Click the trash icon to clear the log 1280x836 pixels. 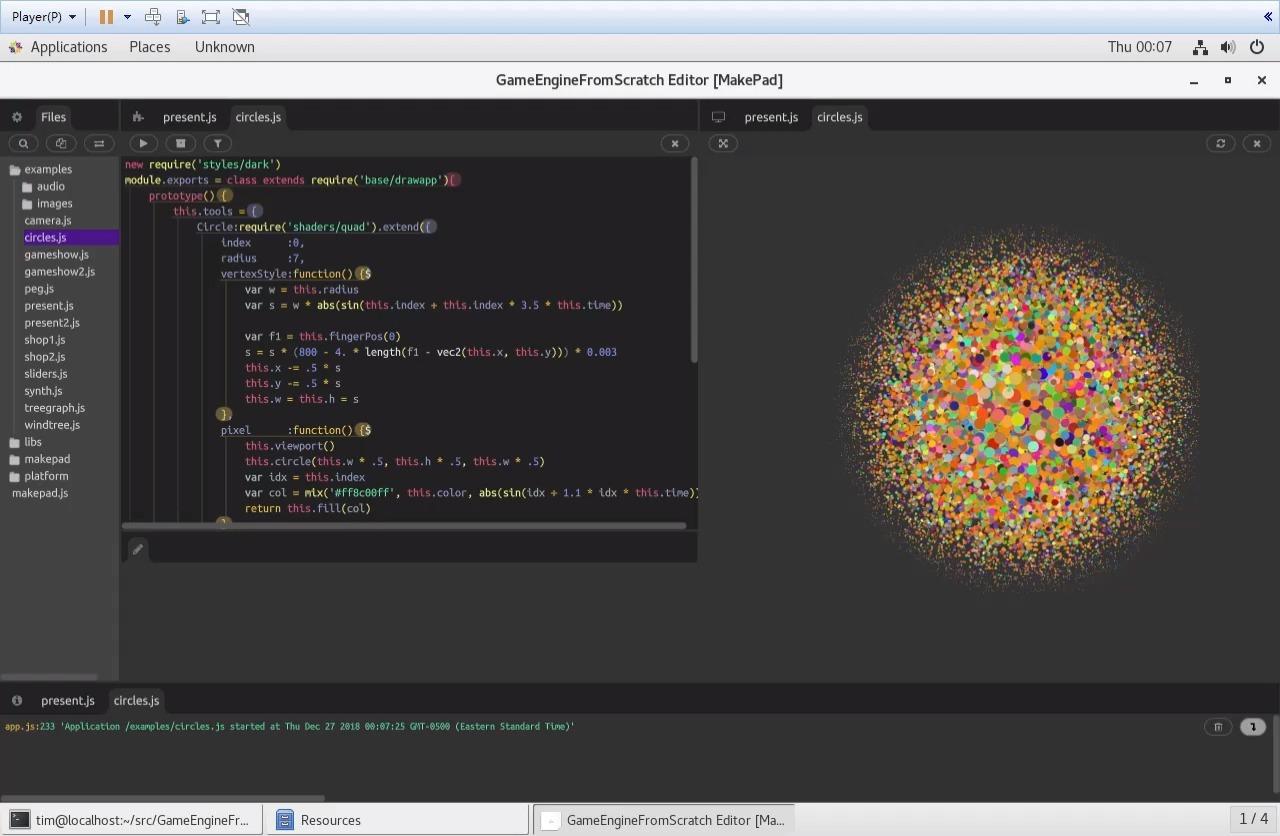coord(1218,727)
